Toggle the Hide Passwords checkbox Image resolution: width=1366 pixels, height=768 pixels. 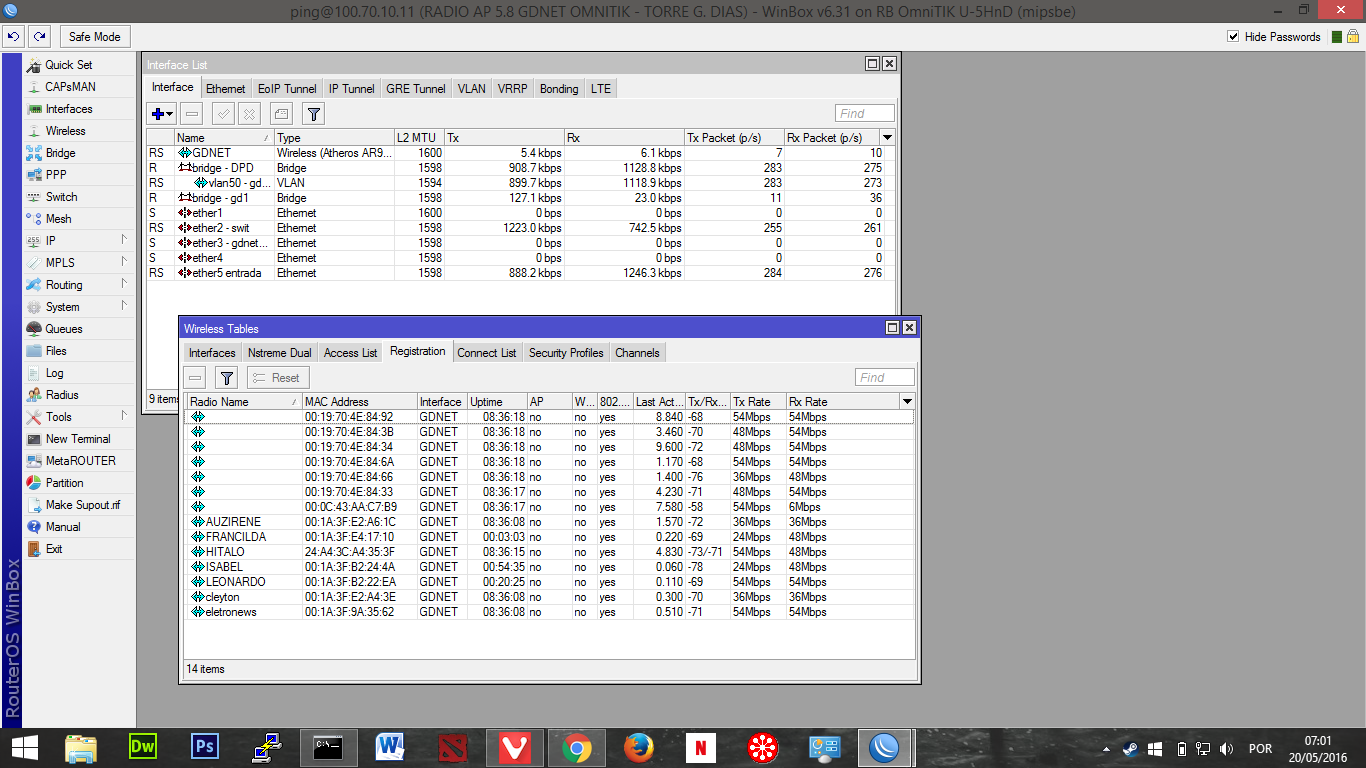tap(1233, 37)
